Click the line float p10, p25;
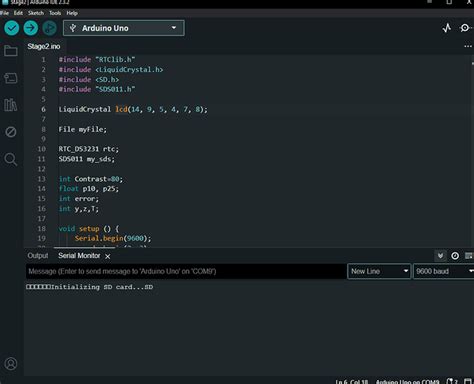The height and width of the screenshot is (384, 474). (89, 189)
